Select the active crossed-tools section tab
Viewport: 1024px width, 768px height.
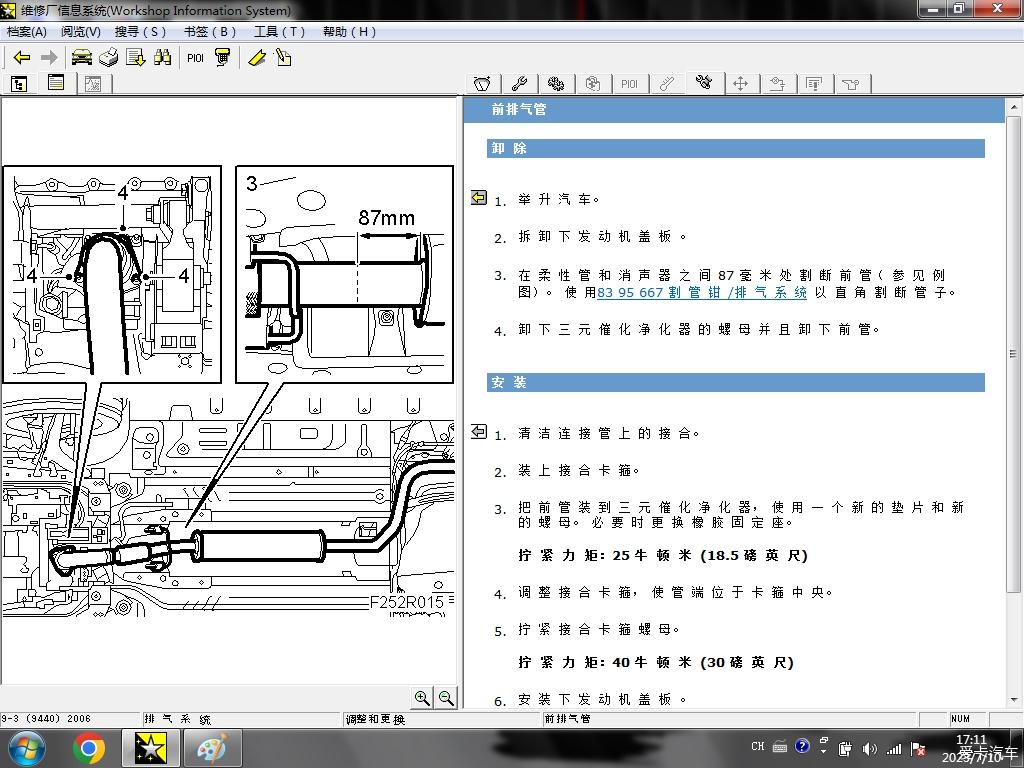click(x=704, y=83)
